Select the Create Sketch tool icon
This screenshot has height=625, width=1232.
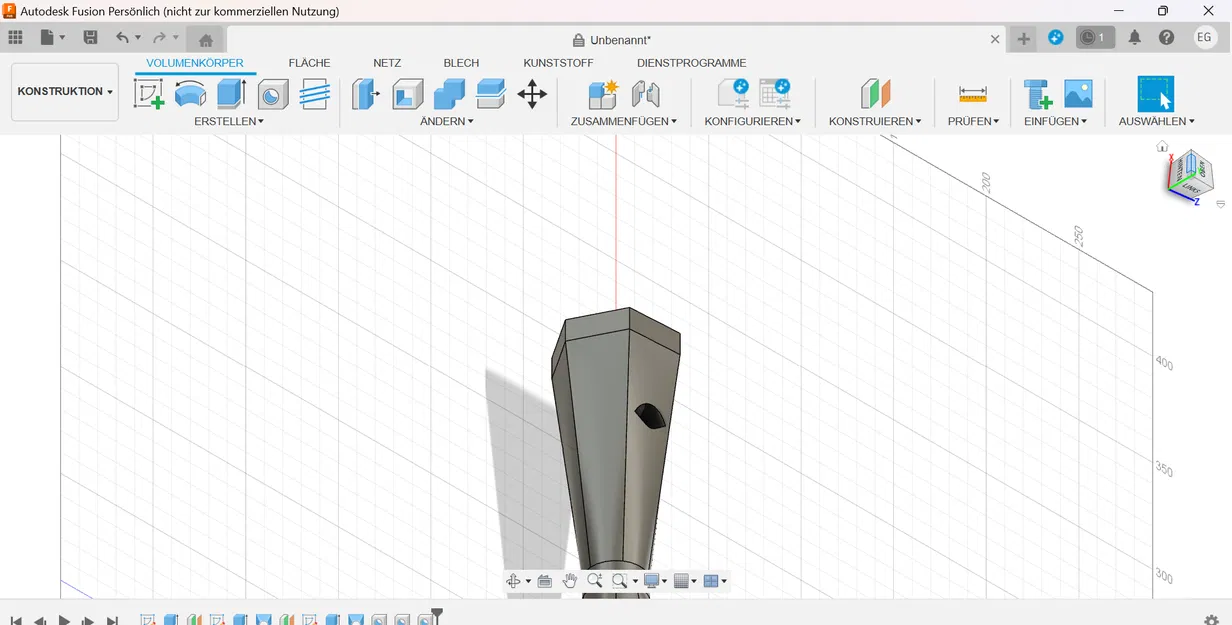click(x=148, y=95)
